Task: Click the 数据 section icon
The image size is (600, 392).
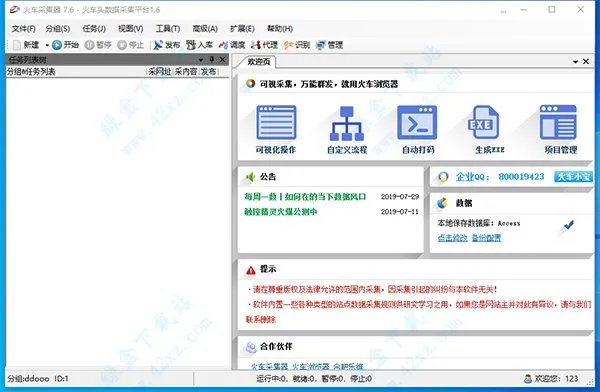Action: (x=442, y=203)
